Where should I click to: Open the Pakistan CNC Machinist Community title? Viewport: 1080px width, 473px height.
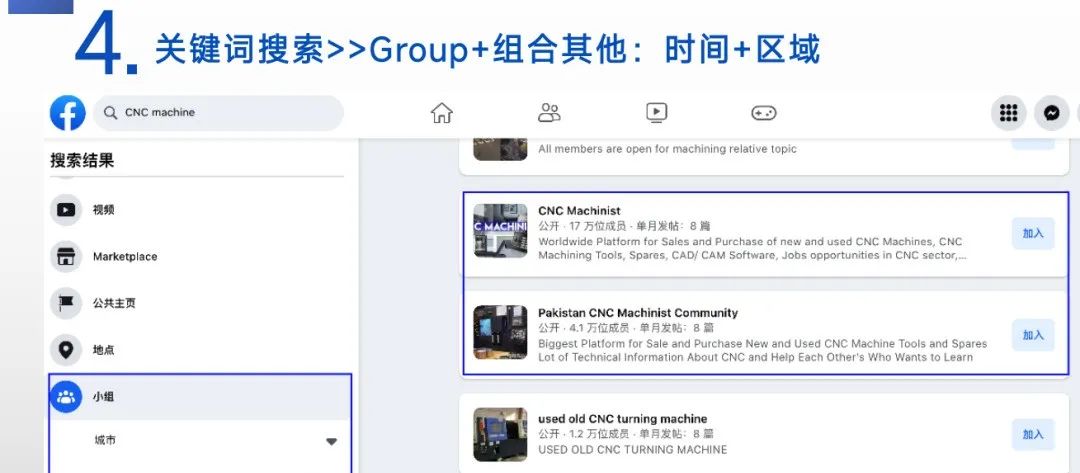(638, 313)
